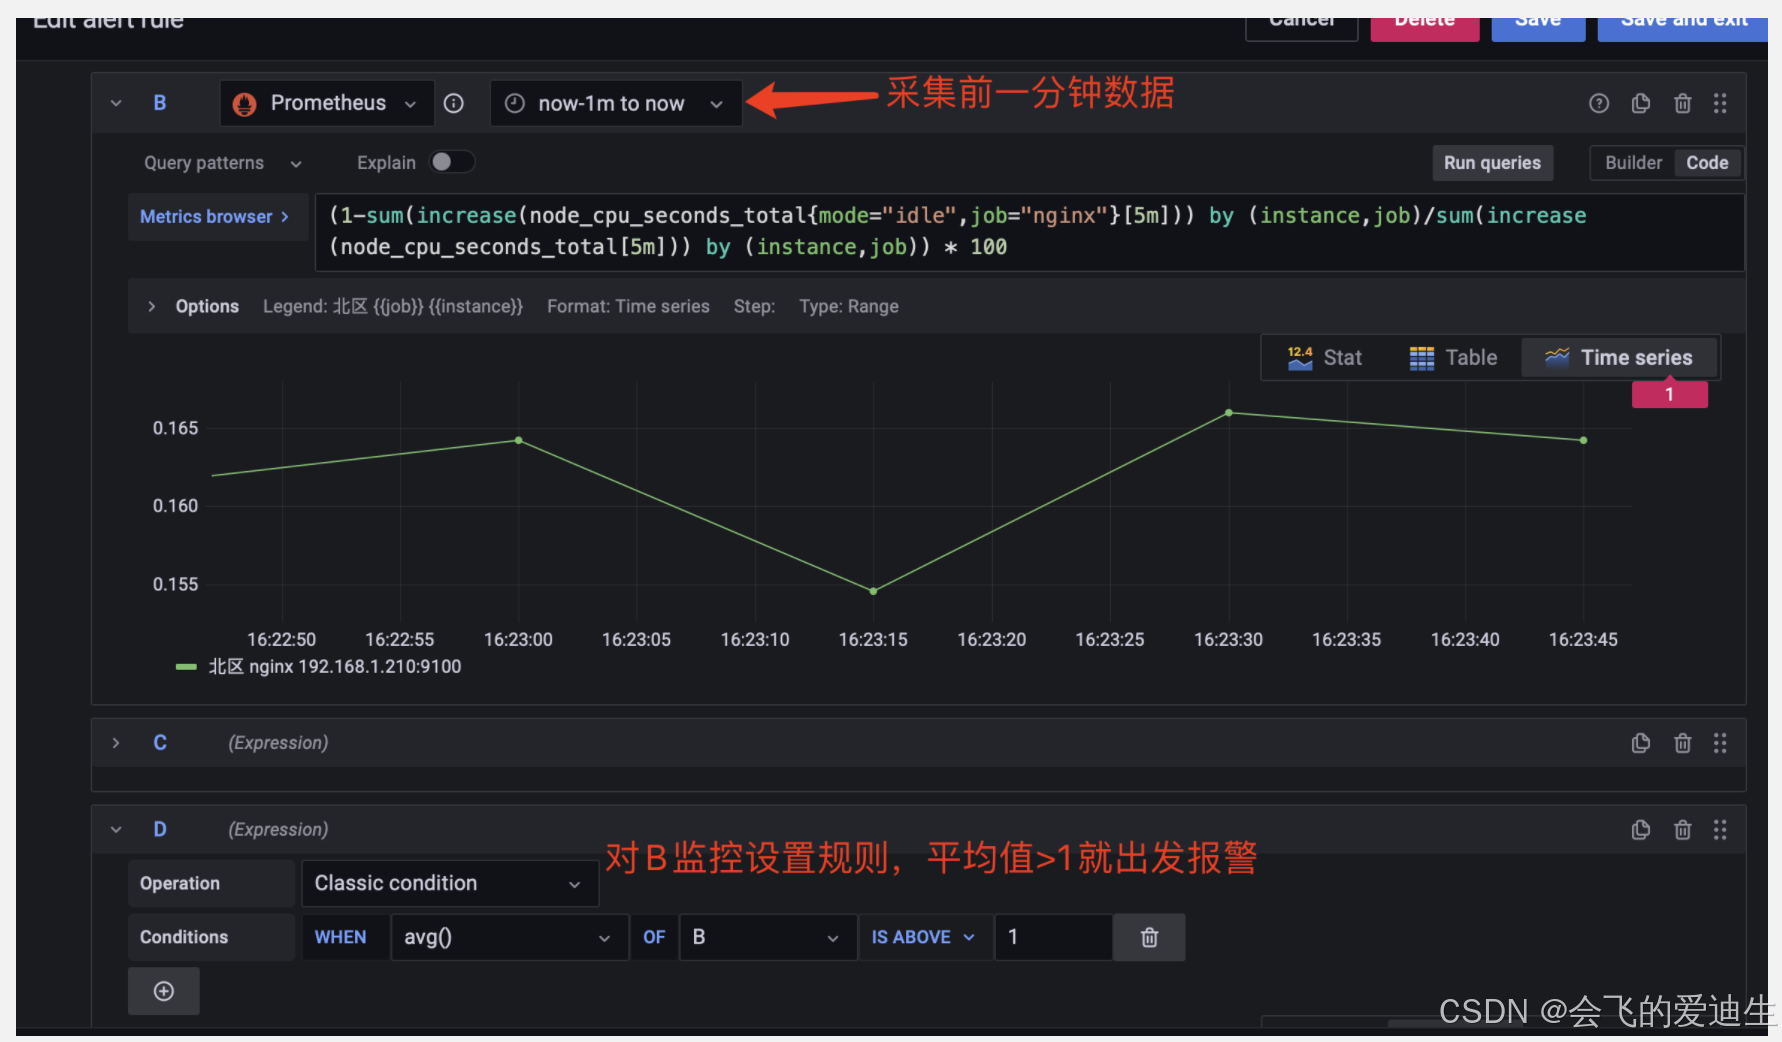Select the Time series visualization tab

coord(1619,357)
